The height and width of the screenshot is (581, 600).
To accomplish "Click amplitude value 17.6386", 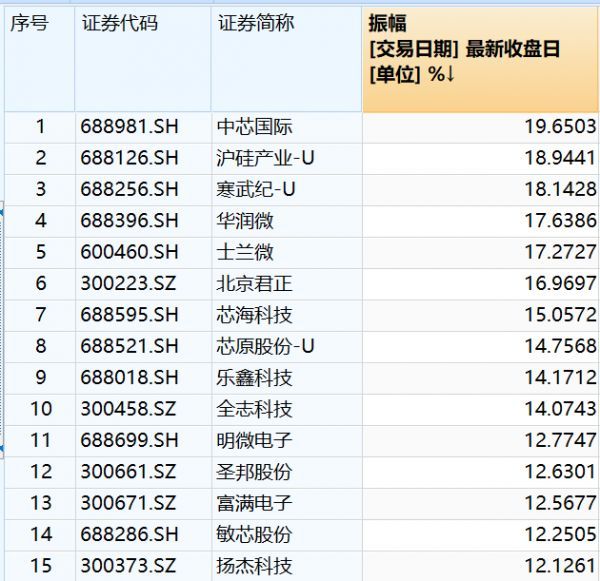I will click(560, 221).
